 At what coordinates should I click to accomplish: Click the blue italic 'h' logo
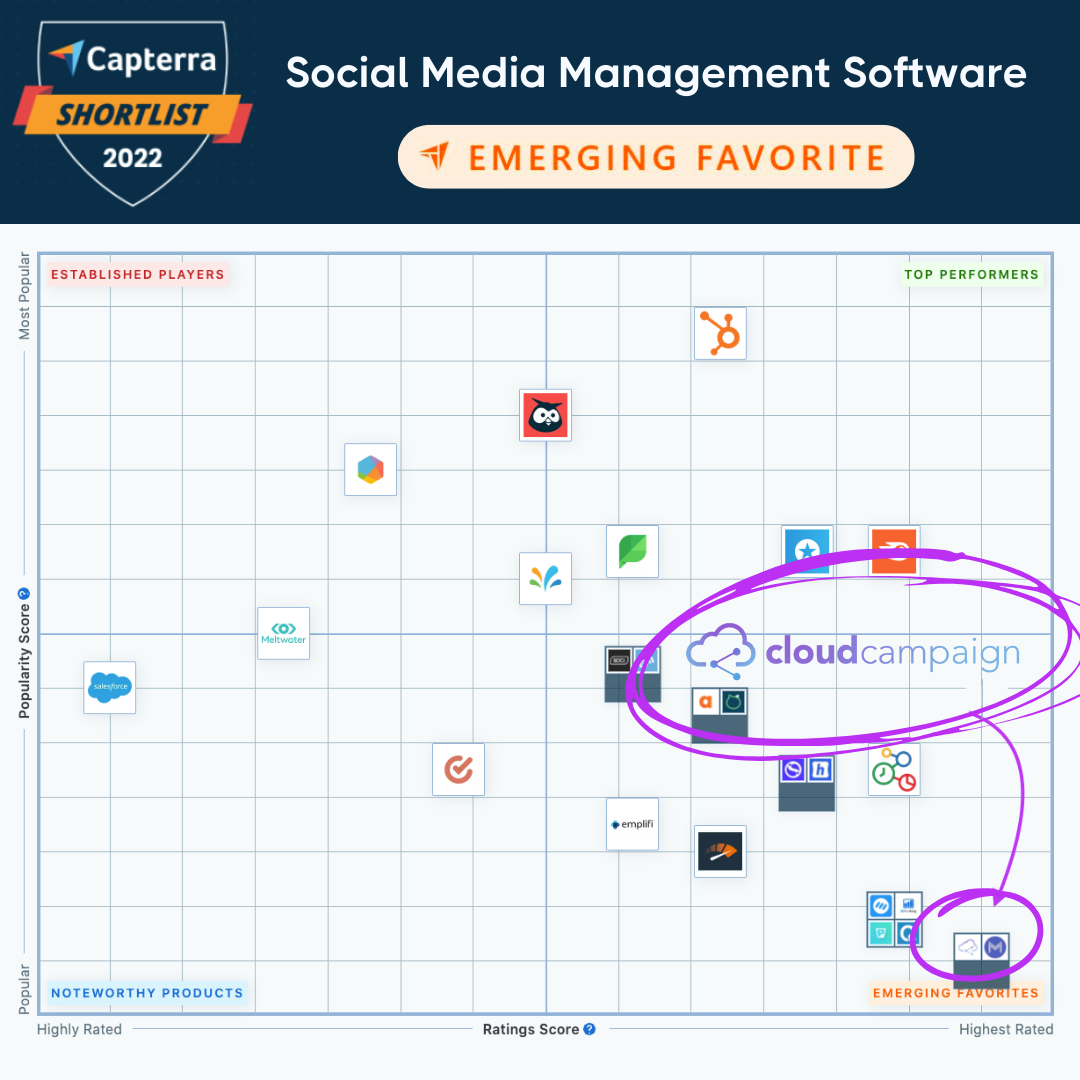click(820, 769)
